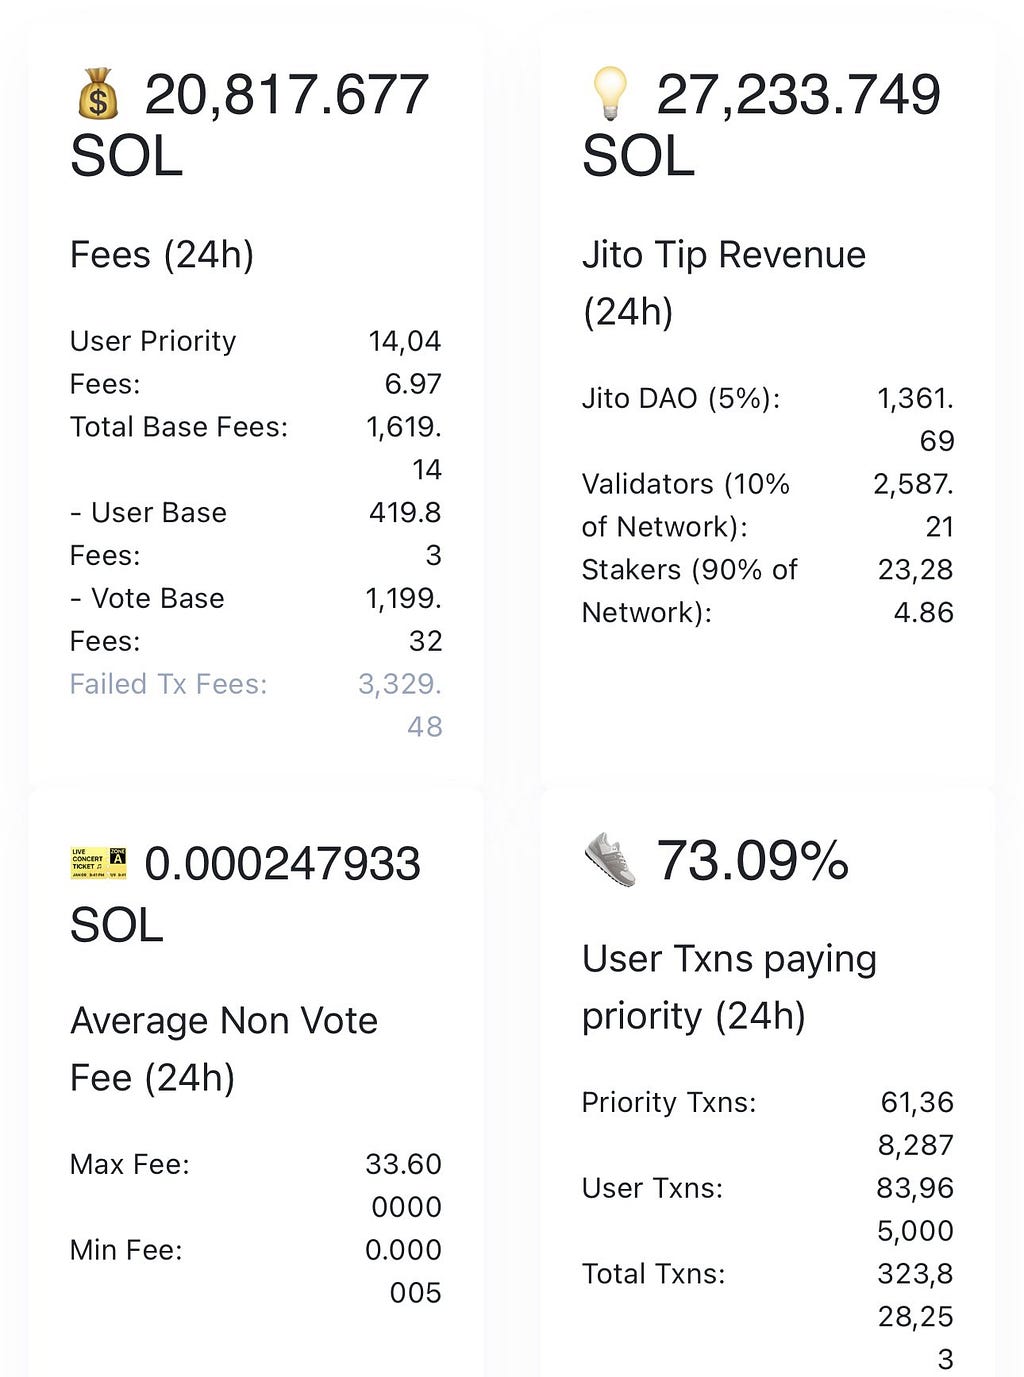Viewport: 1024px width, 1377px height.
Task: Click the Total Txns label
Action: click(x=654, y=1274)
